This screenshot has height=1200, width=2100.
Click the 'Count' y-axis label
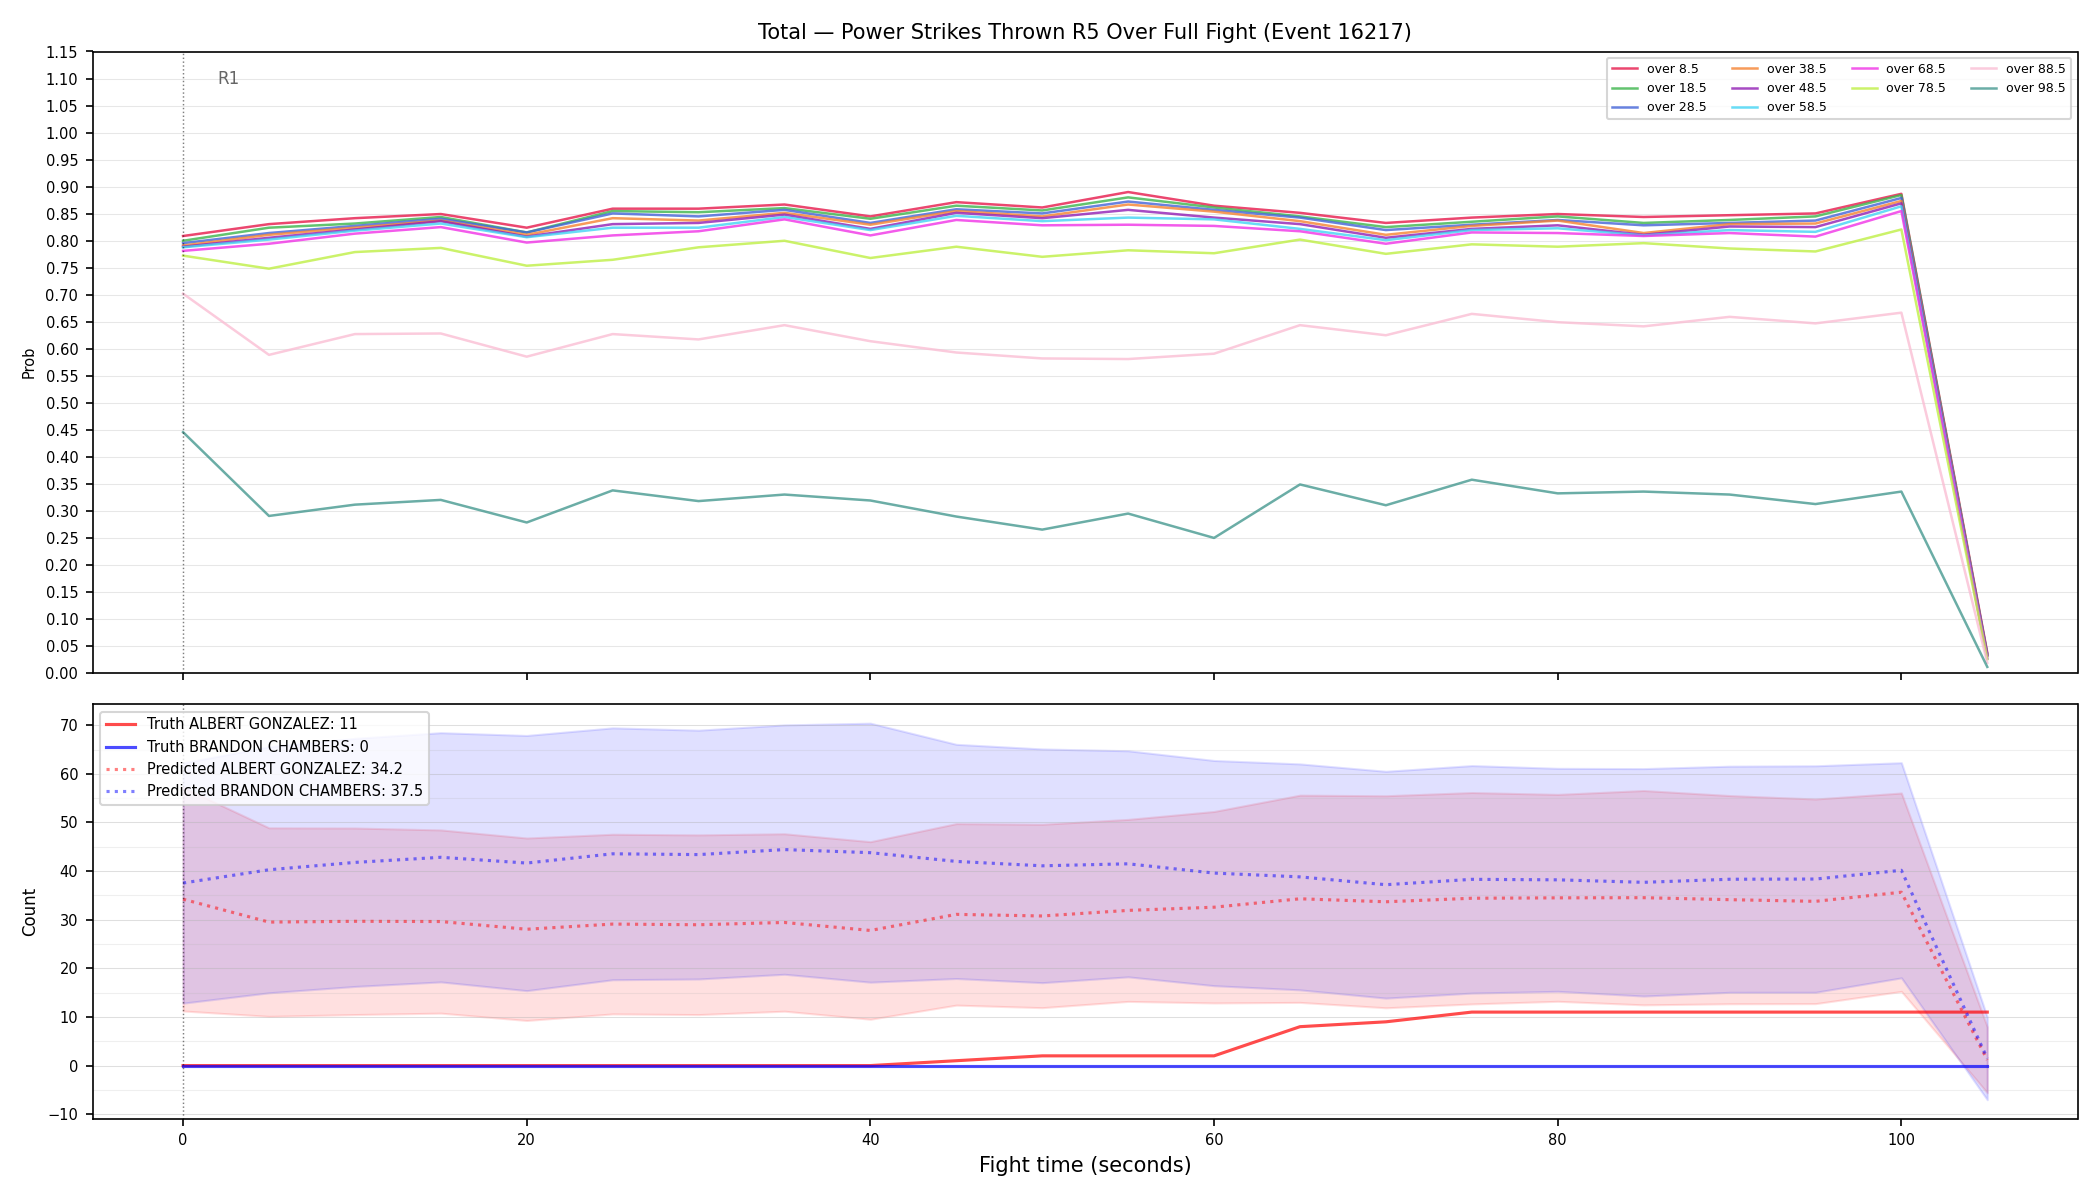click(x=28, y=912)
